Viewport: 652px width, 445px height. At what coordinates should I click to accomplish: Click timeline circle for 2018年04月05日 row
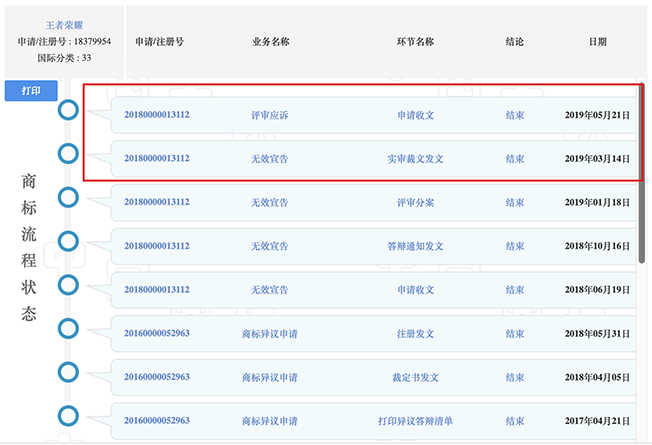(68, 372)
